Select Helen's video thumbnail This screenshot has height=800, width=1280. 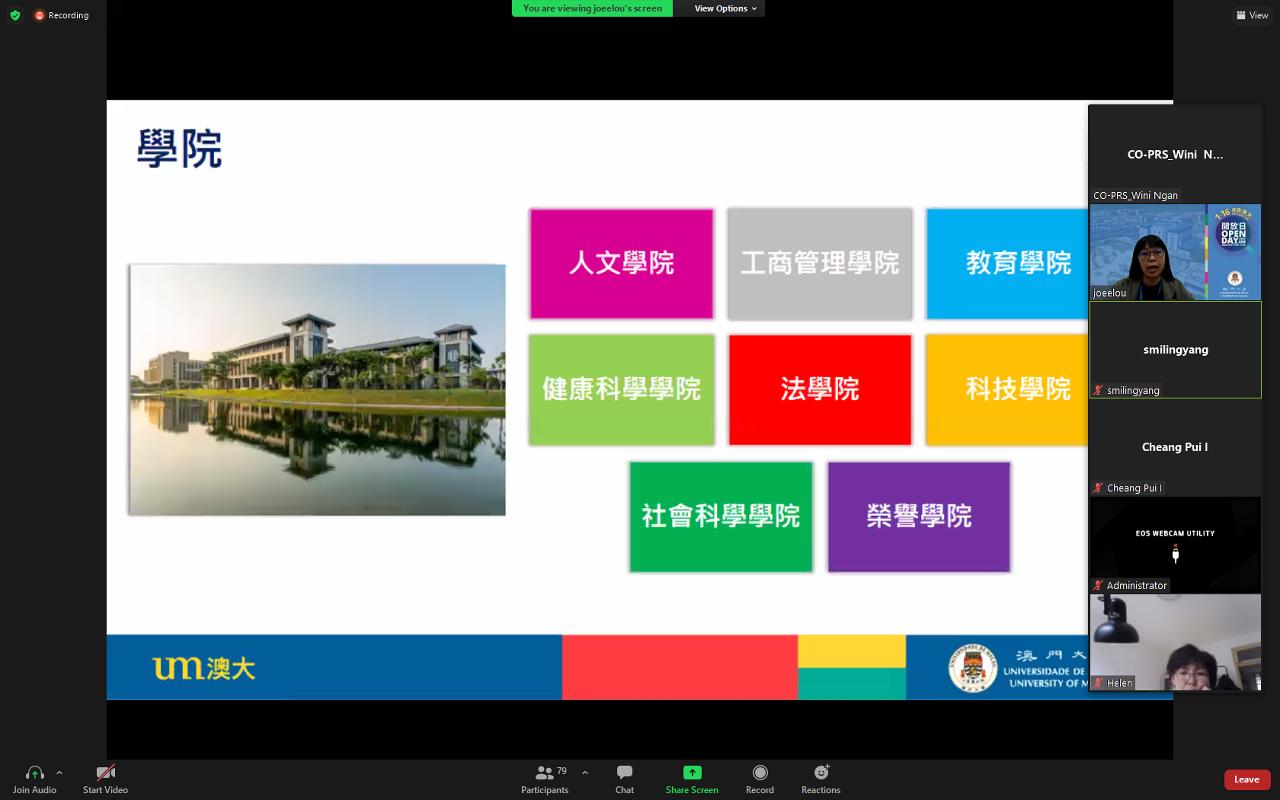tap(1175, 642)
